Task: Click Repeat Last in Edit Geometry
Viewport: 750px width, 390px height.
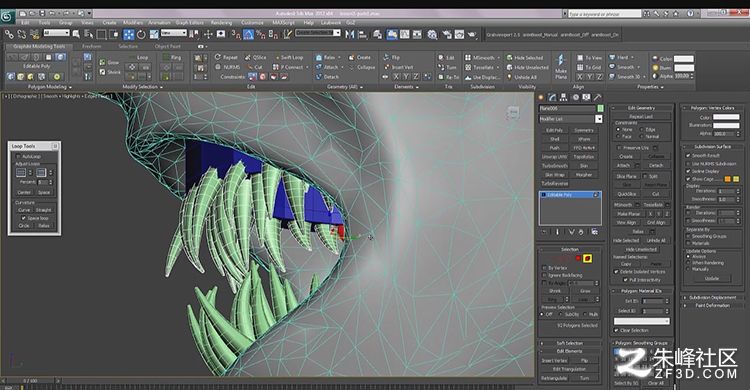Action: pos(641,116)
